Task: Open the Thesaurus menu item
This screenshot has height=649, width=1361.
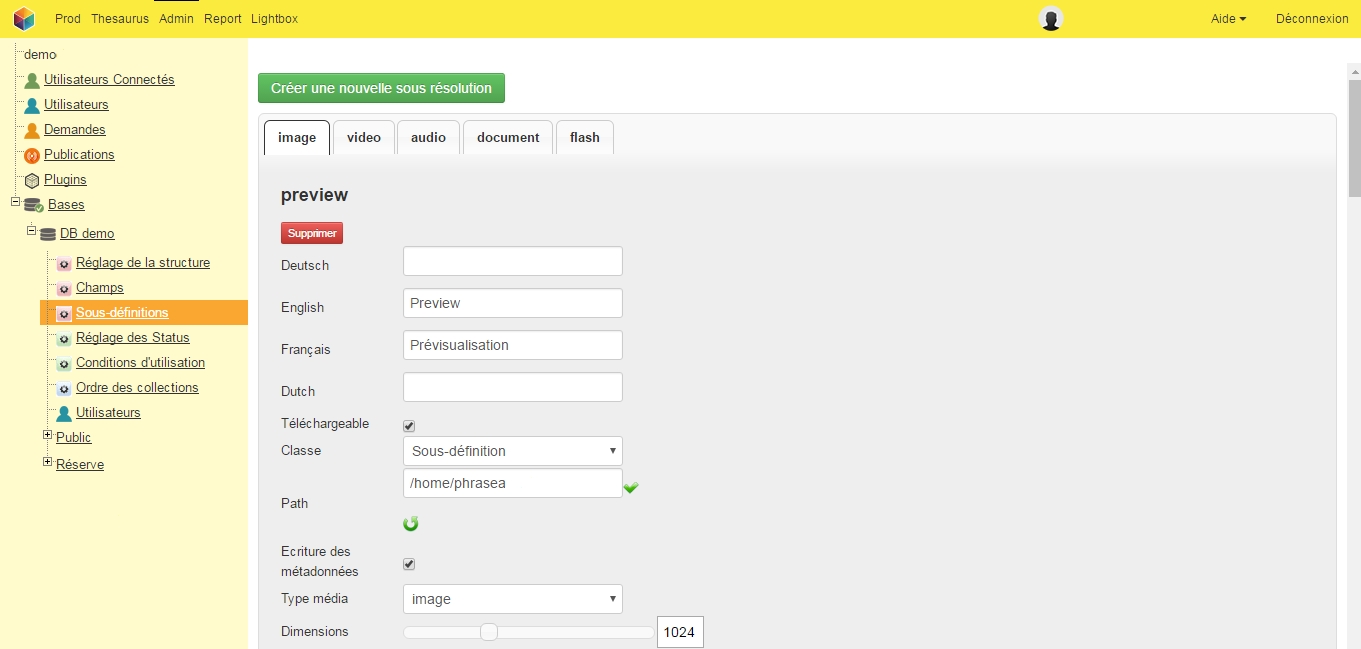Action: [x=120, y=18]
